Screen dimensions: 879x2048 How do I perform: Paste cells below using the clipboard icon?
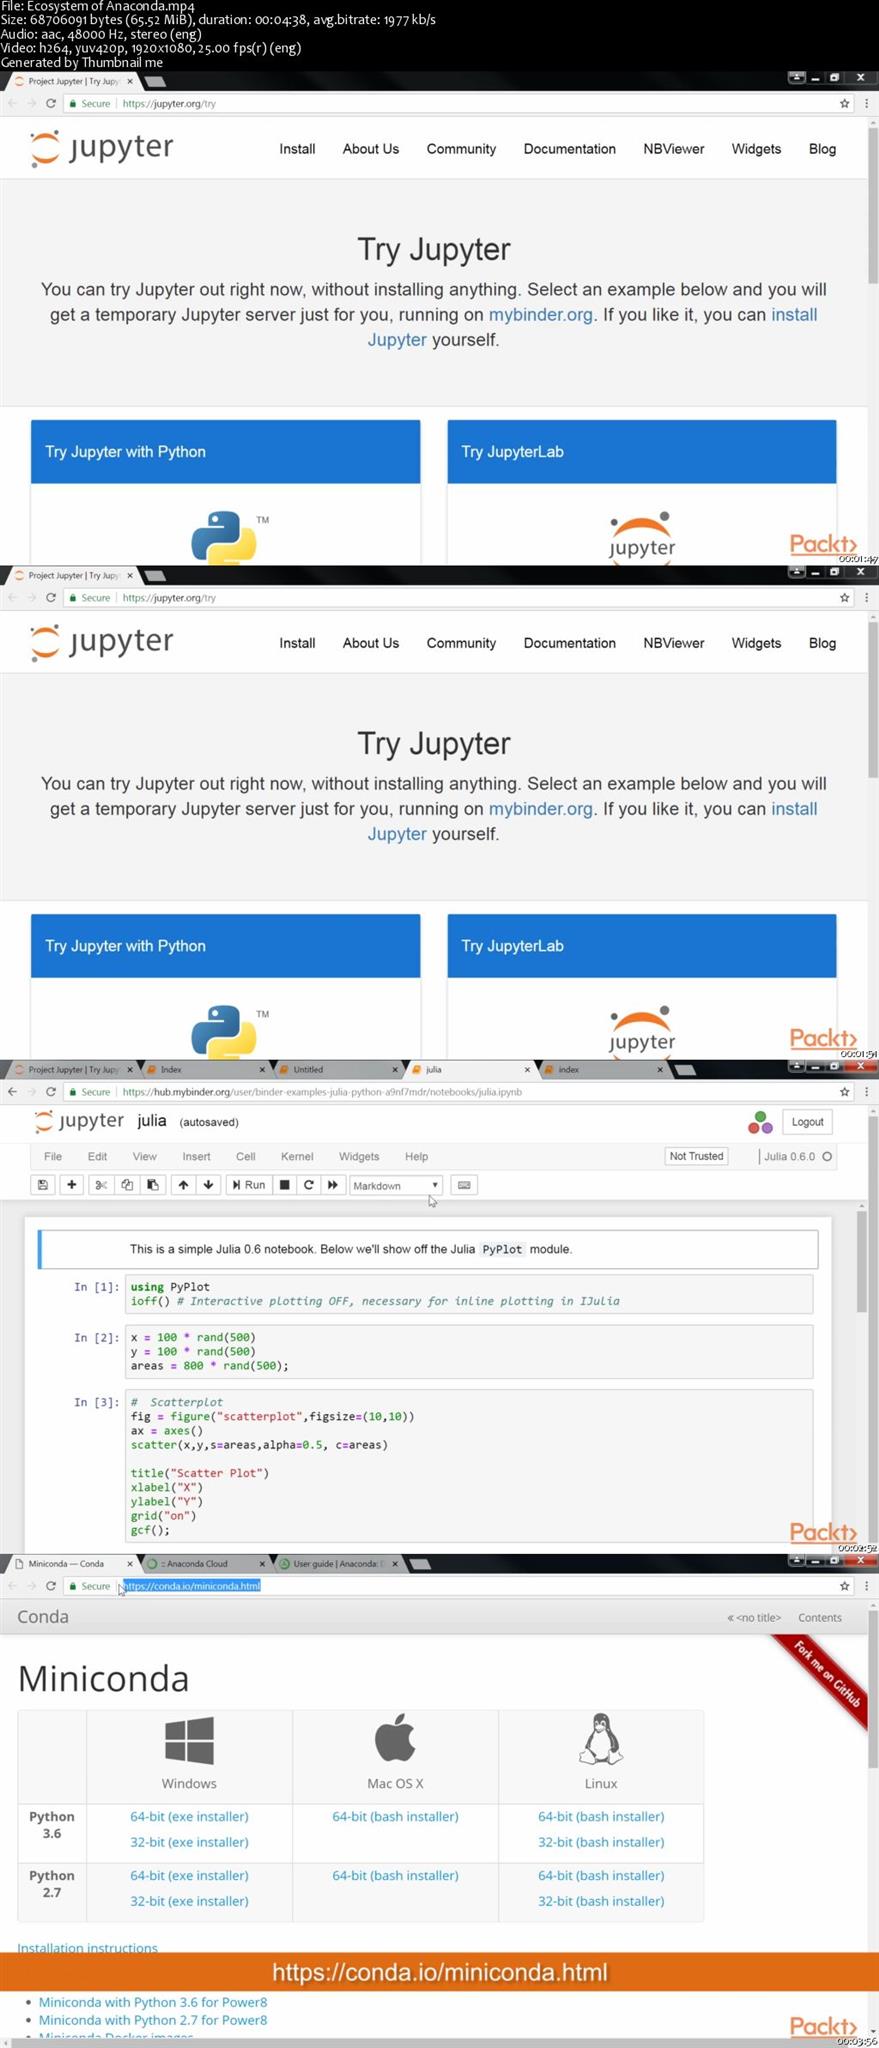coord(153,1185)
